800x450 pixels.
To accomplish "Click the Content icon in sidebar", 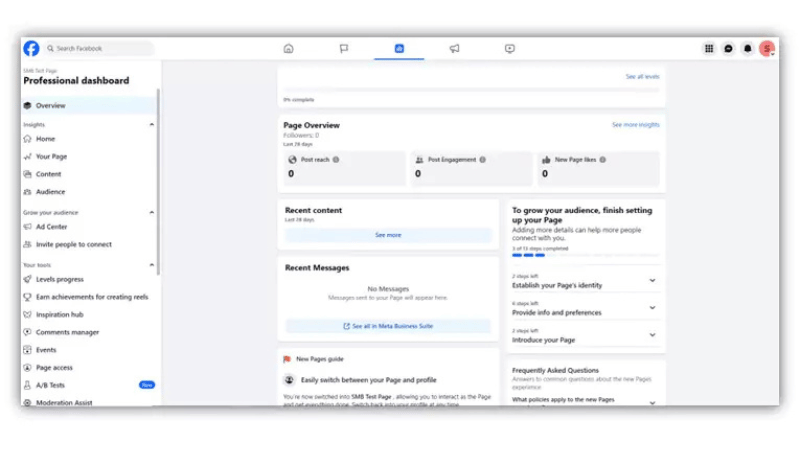I will 28,174.
